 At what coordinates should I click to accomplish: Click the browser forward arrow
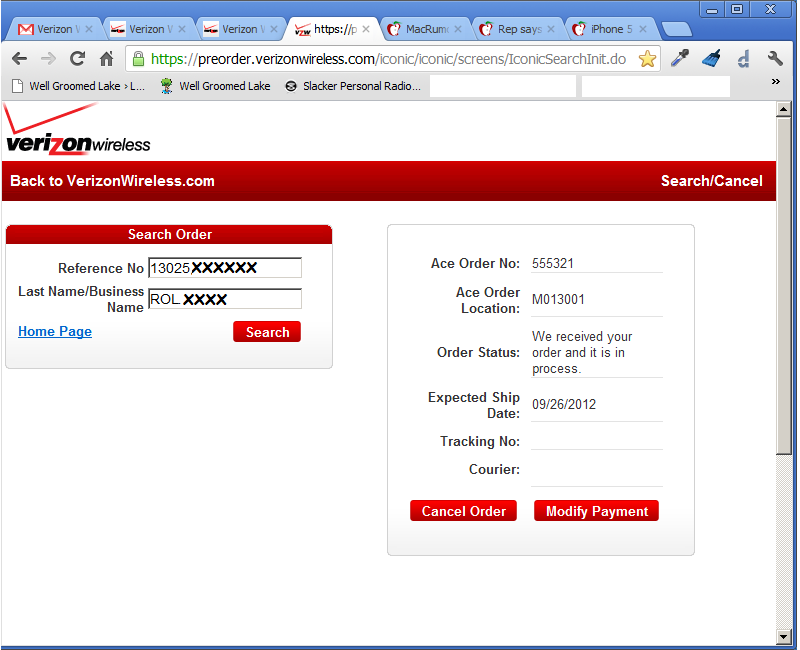48,59
